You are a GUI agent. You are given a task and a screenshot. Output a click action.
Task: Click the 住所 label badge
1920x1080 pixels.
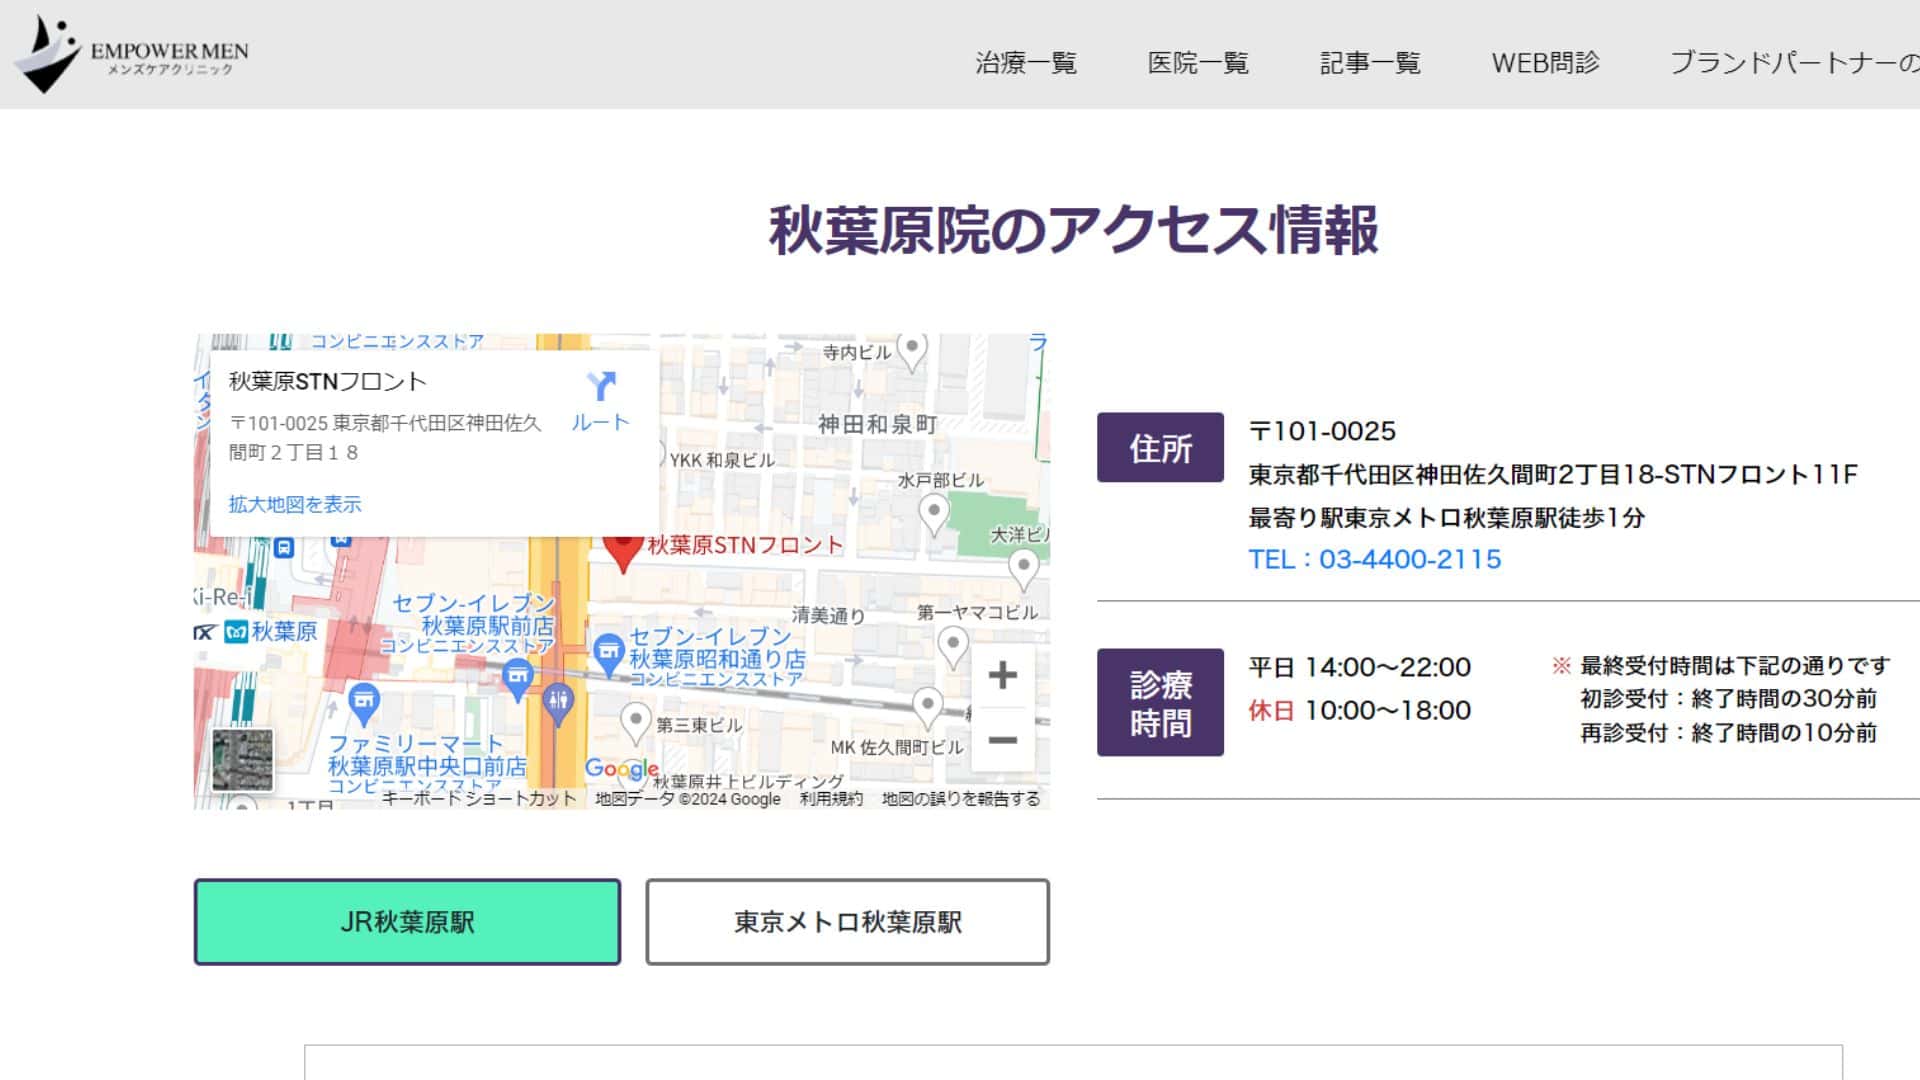[x=1160, y=447]
